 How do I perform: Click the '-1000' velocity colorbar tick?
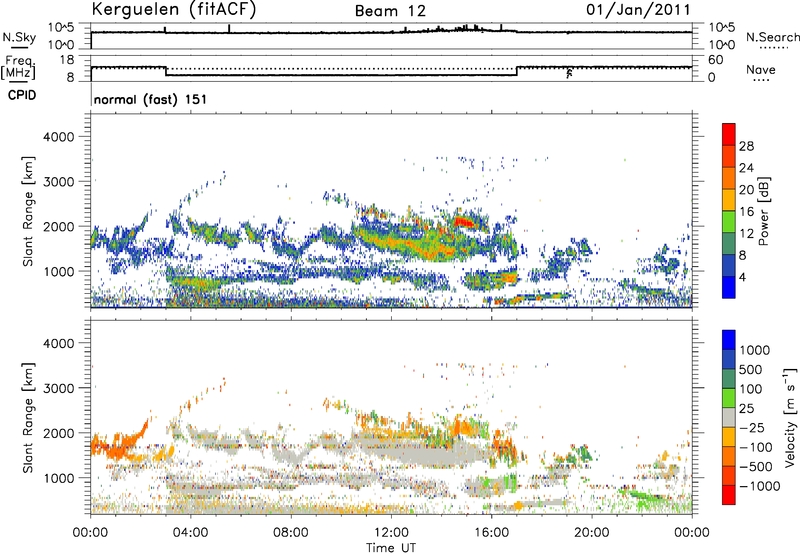(x=760, y=486)
